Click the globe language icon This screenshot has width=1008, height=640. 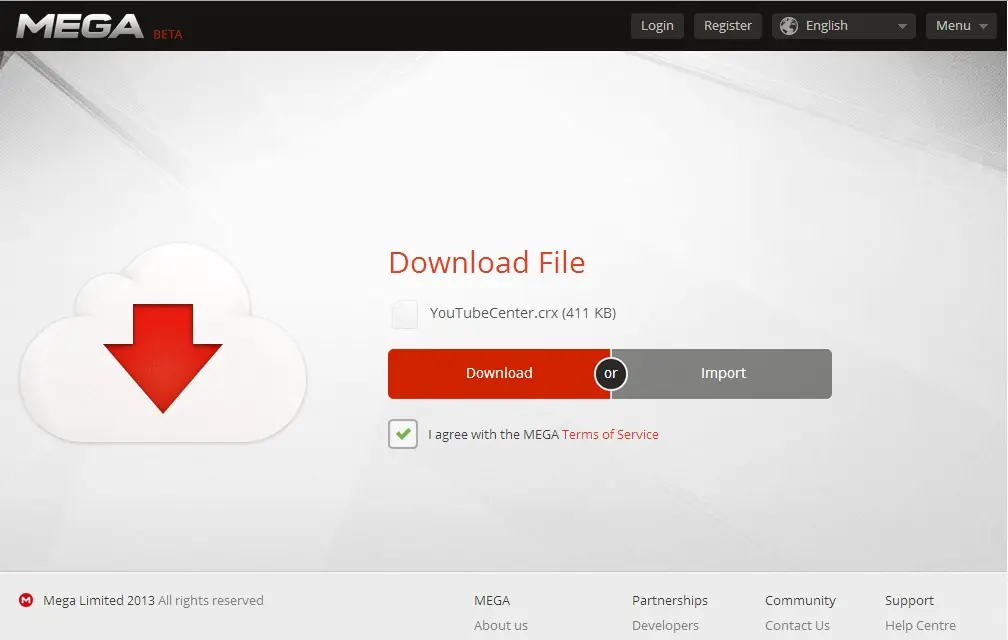(789, 26)
